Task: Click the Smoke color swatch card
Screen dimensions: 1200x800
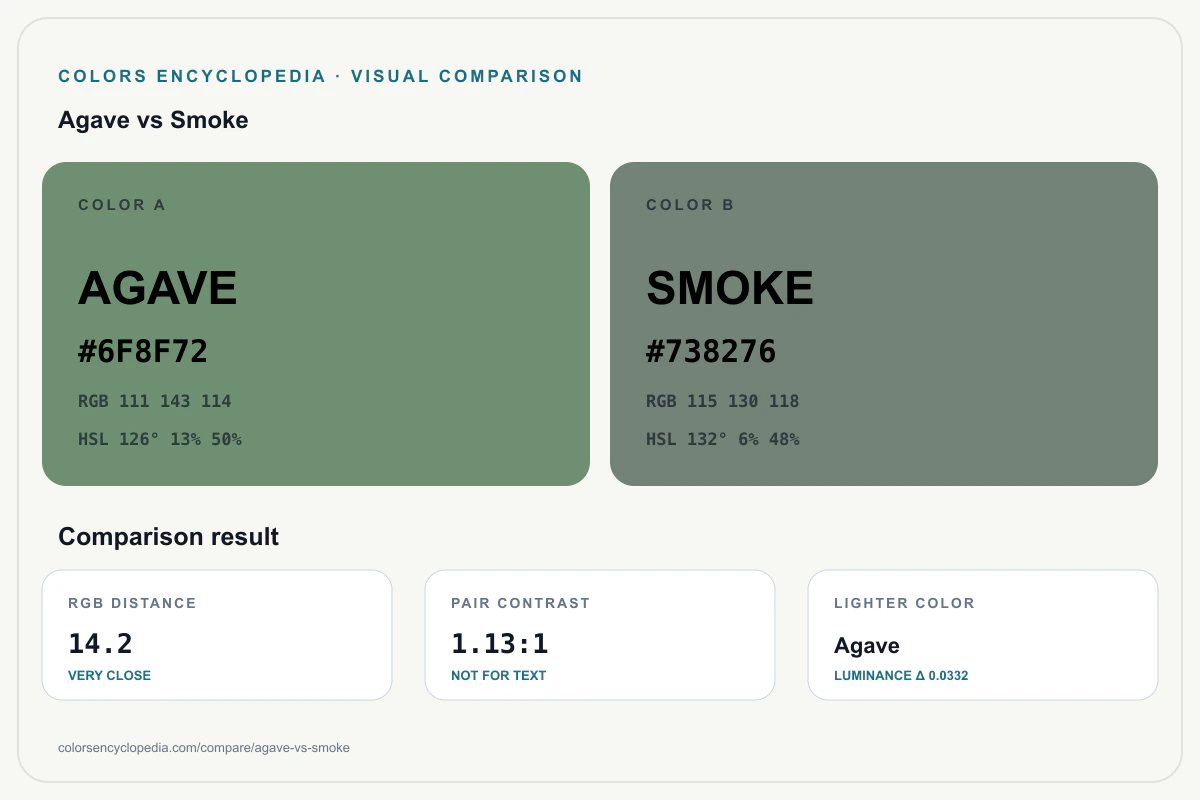Action: [884, 324]
